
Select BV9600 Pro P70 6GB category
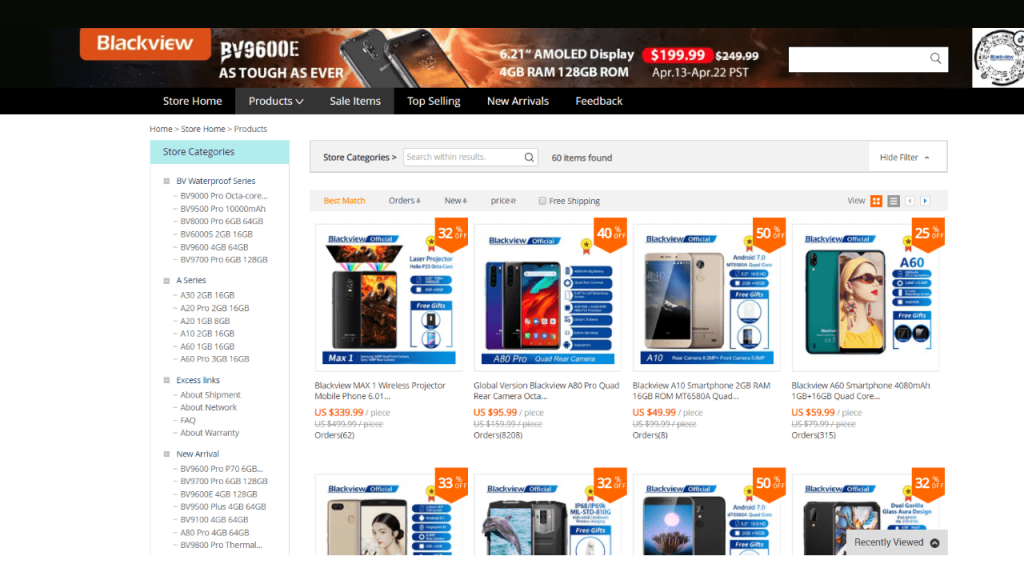[x=221, y=469]
